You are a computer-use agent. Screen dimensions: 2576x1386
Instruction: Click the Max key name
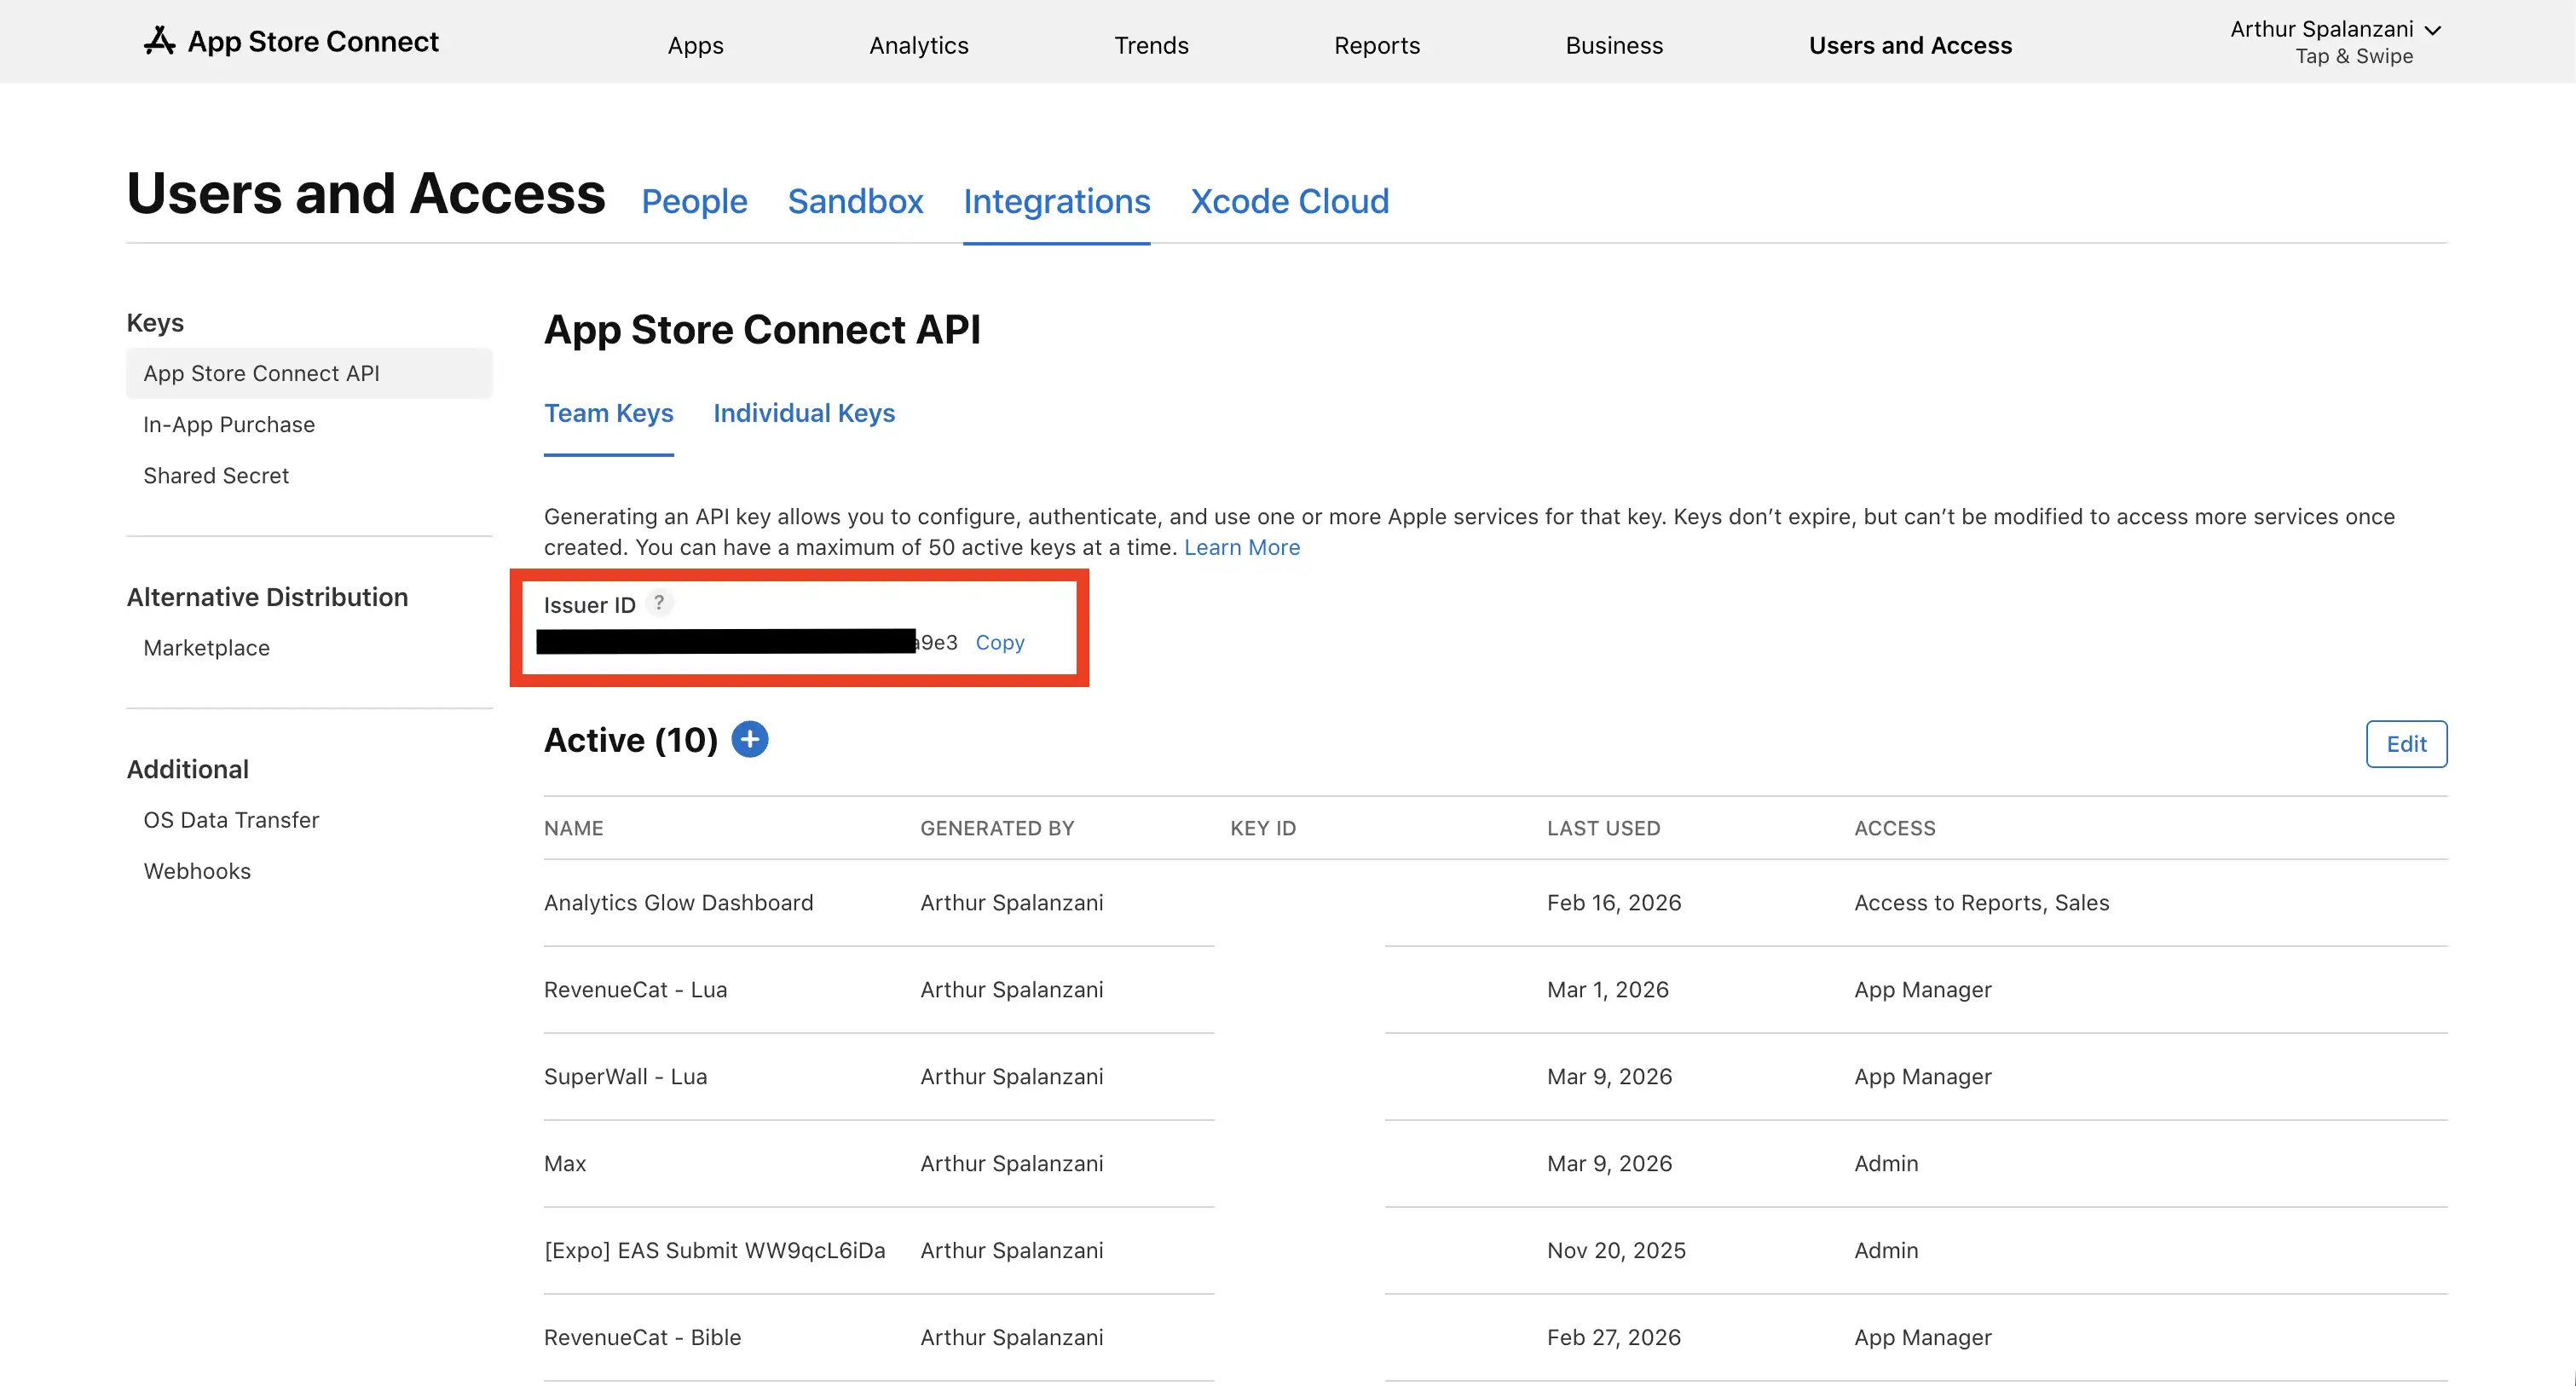565,1163
